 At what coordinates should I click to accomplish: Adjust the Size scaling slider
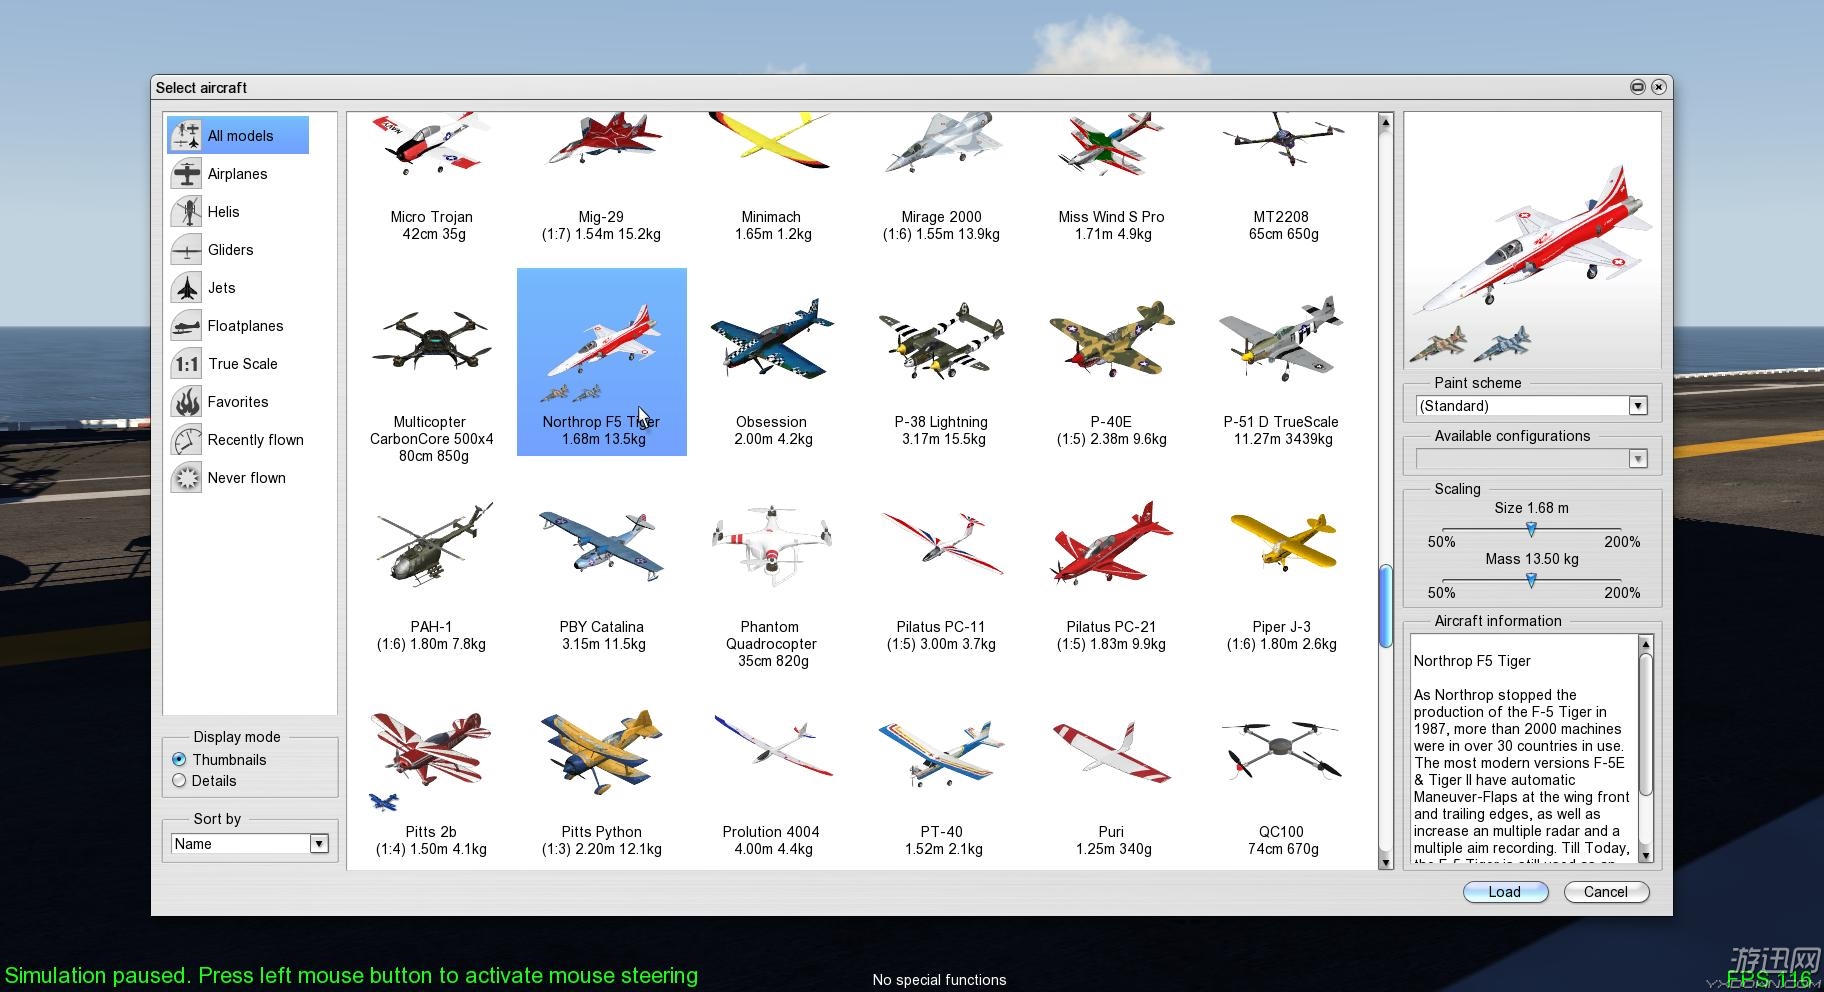[1531, 528]
